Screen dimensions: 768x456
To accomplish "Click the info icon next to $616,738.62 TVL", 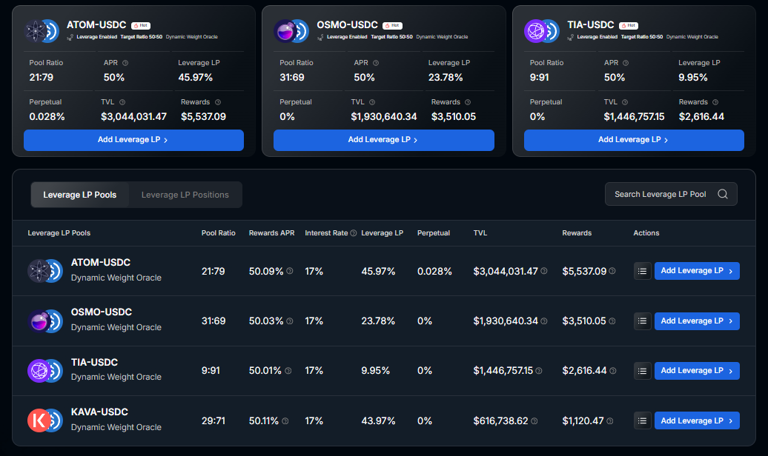I will [534, 421].
